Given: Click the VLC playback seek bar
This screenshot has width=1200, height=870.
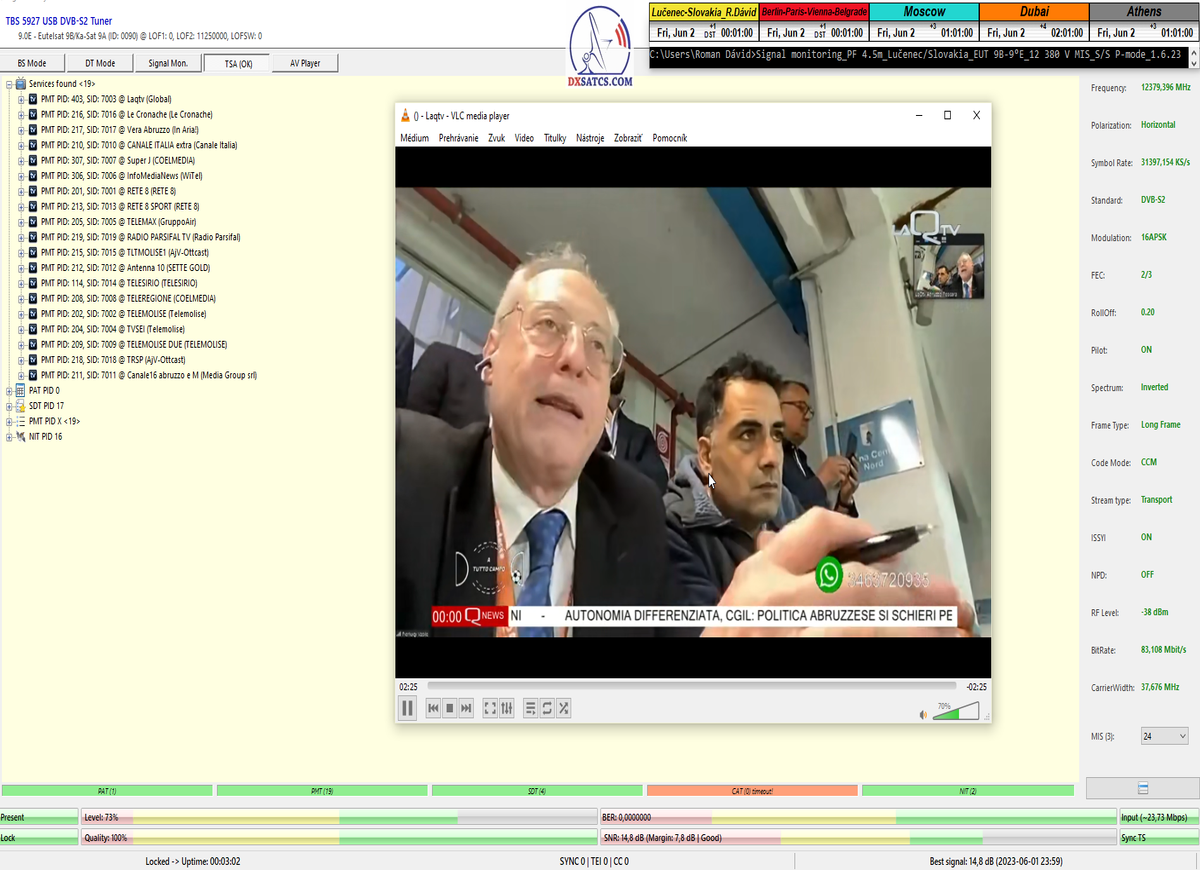Looking at the screenshot, I should pyautogui.click(x=690, y=686).
